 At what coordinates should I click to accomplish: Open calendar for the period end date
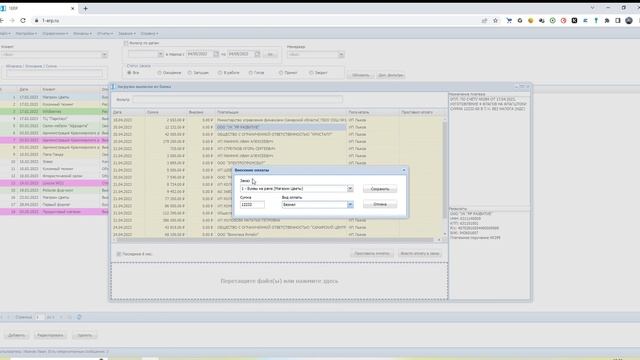coord(257,54)
